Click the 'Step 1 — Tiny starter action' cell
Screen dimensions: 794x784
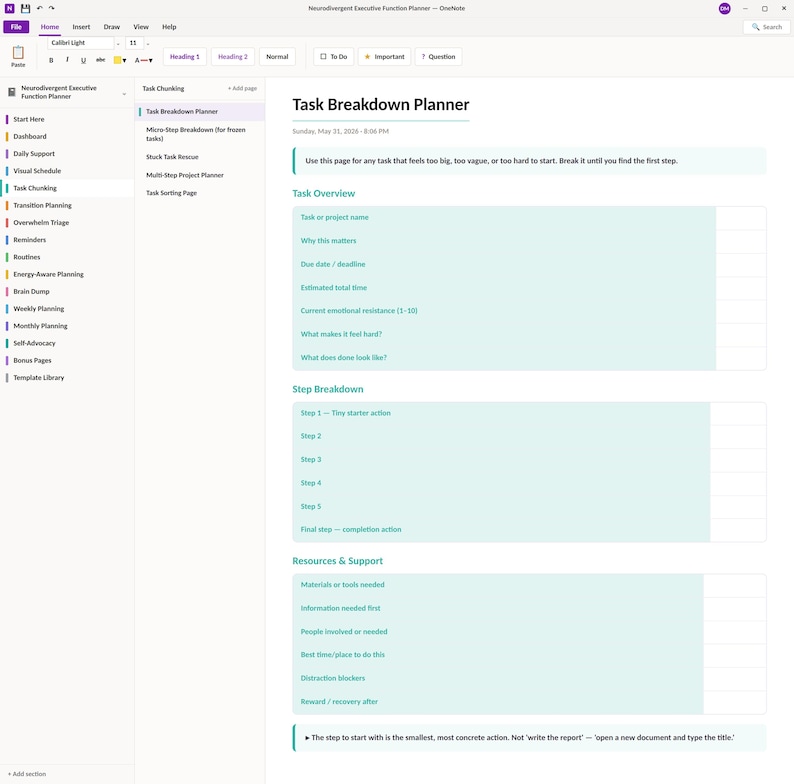pos(501,413)
